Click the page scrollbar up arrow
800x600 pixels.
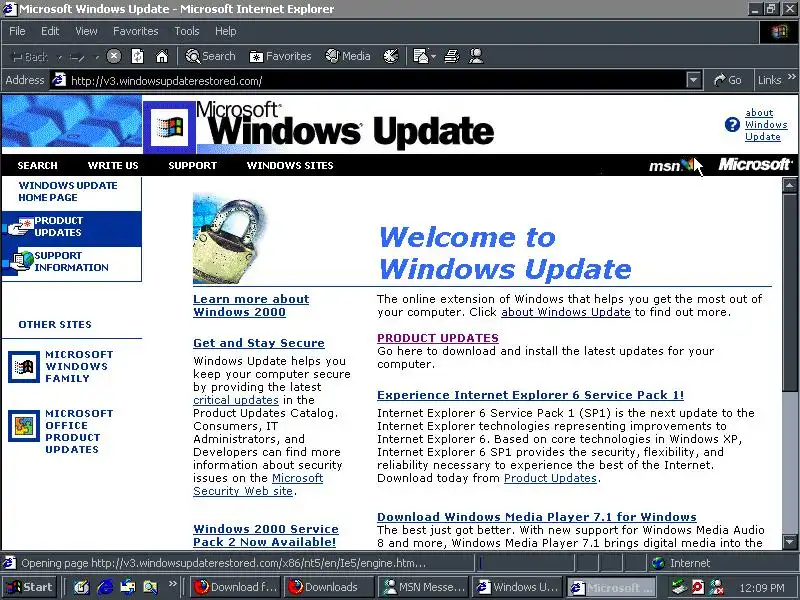pyautogui.click(x=790, y=185)
